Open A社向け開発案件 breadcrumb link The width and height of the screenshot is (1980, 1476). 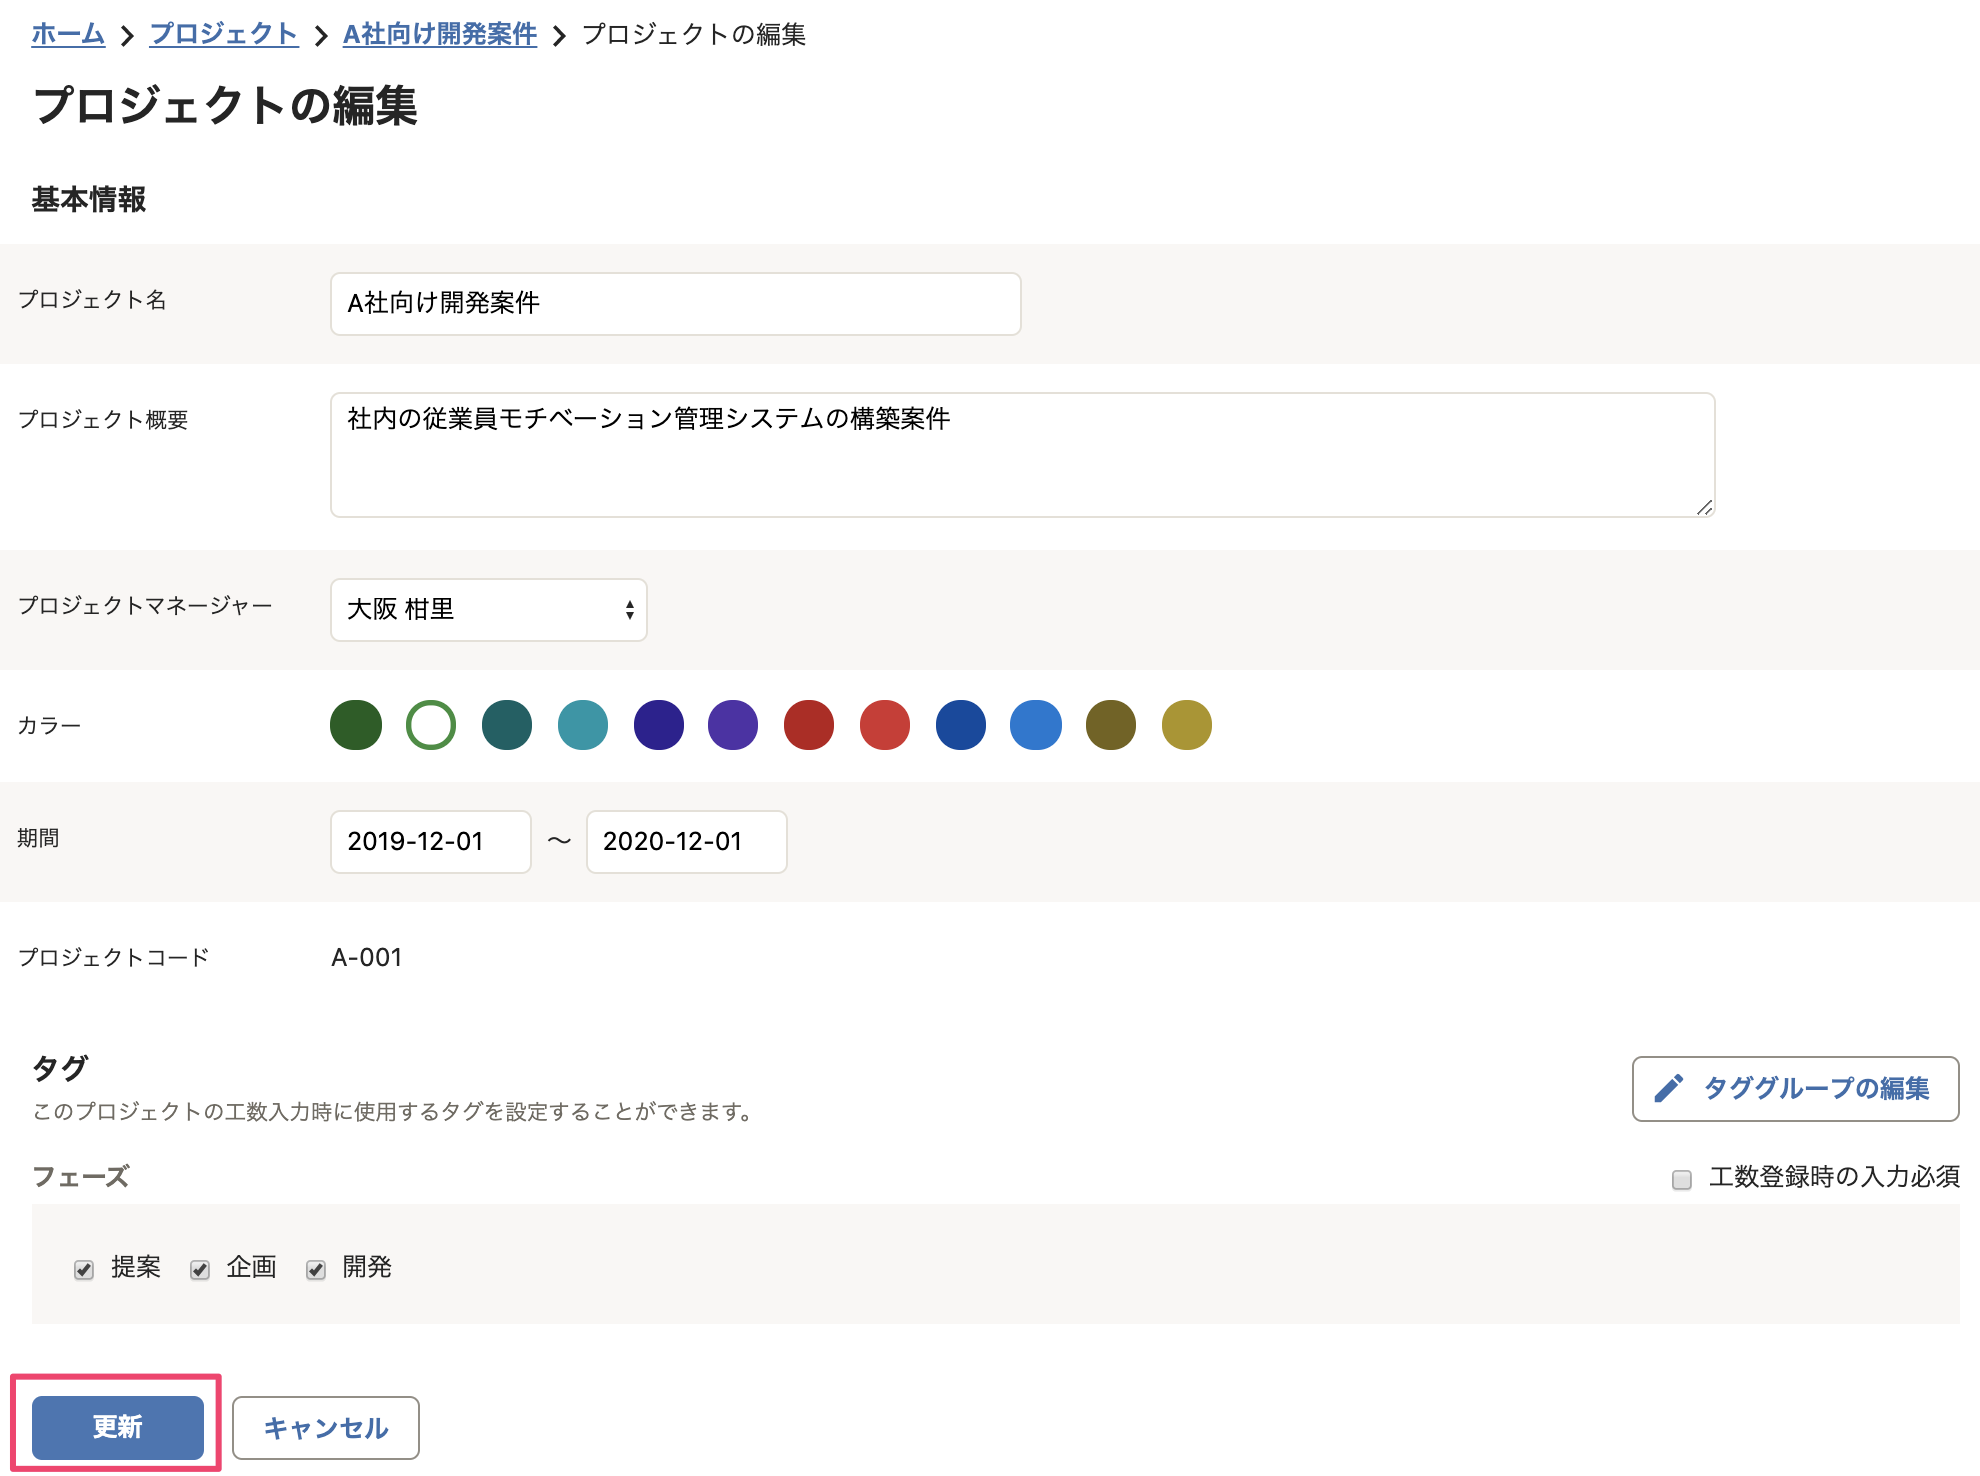tap(439, 34)
